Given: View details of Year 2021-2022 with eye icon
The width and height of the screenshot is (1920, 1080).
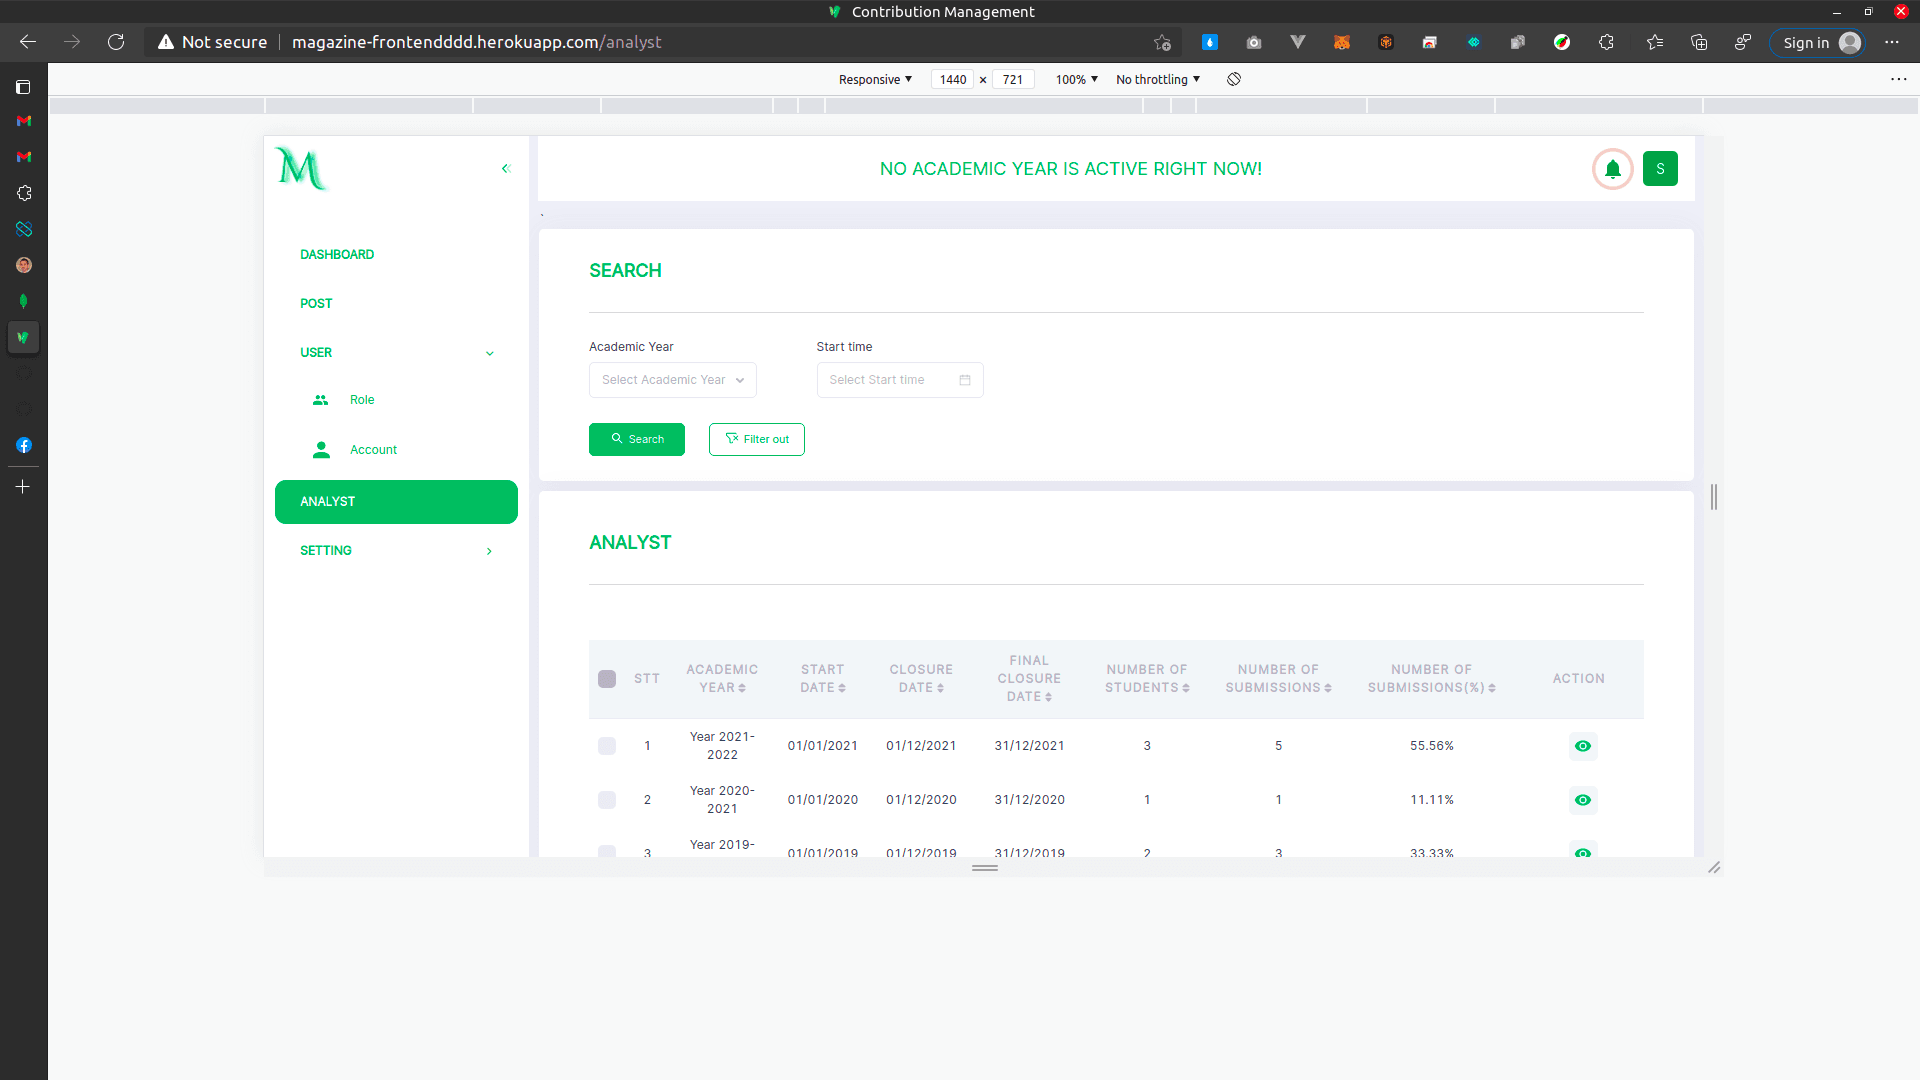Looking at the screenshot, I should pos(1583,746).
